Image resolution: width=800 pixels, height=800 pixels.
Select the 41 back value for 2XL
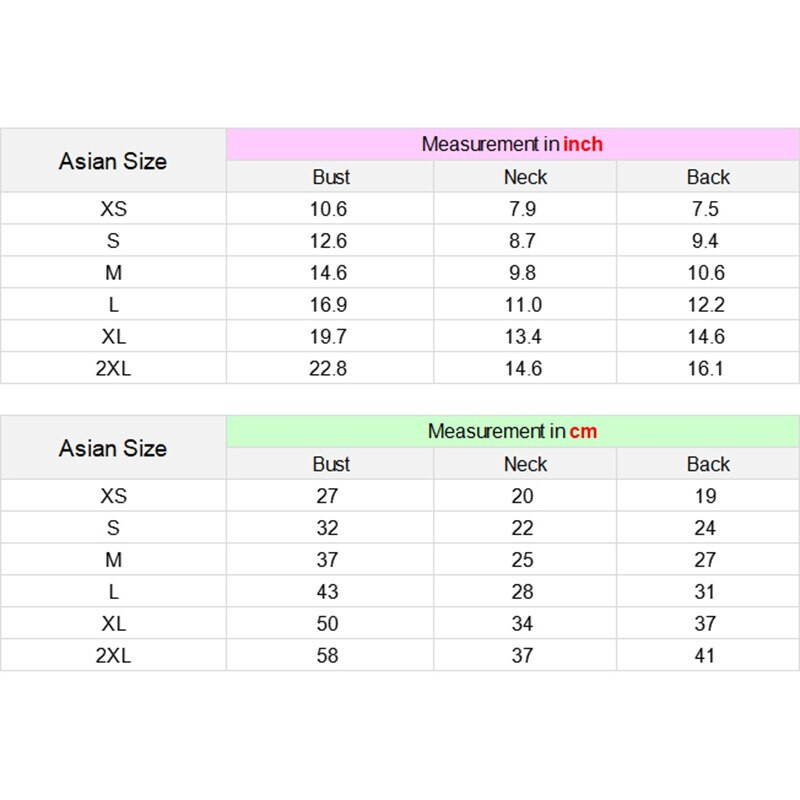point(705,656)
